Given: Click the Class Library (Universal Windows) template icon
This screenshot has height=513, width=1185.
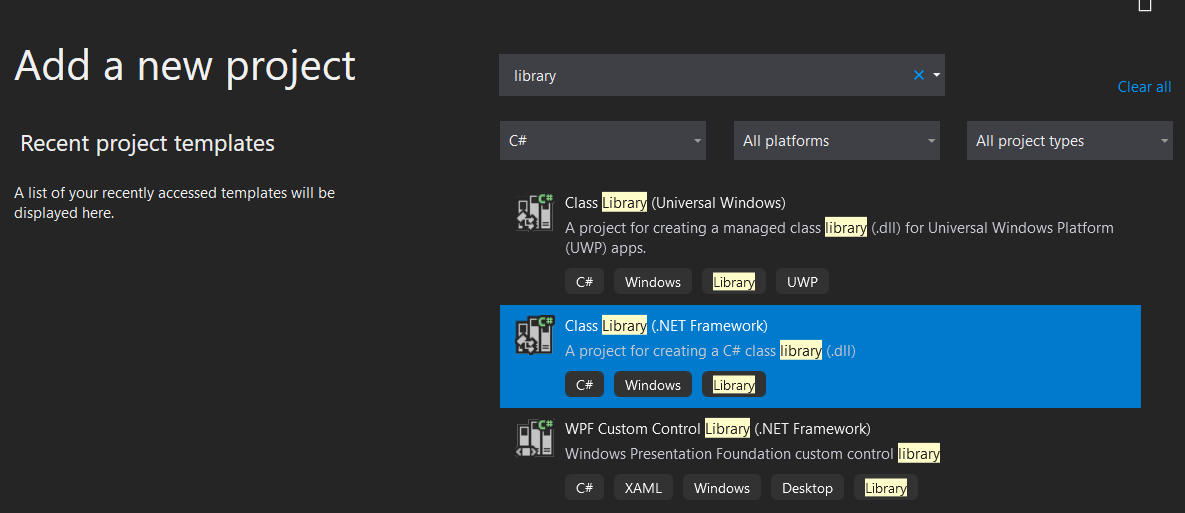Looking at the screenshot, I should [x=535, y=212].
